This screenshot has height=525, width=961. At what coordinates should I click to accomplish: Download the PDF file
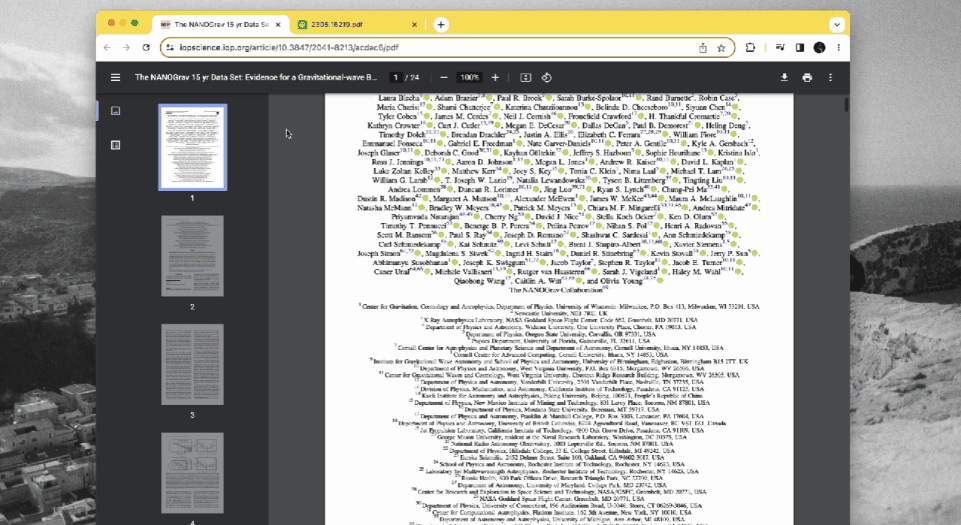[784, 78]
